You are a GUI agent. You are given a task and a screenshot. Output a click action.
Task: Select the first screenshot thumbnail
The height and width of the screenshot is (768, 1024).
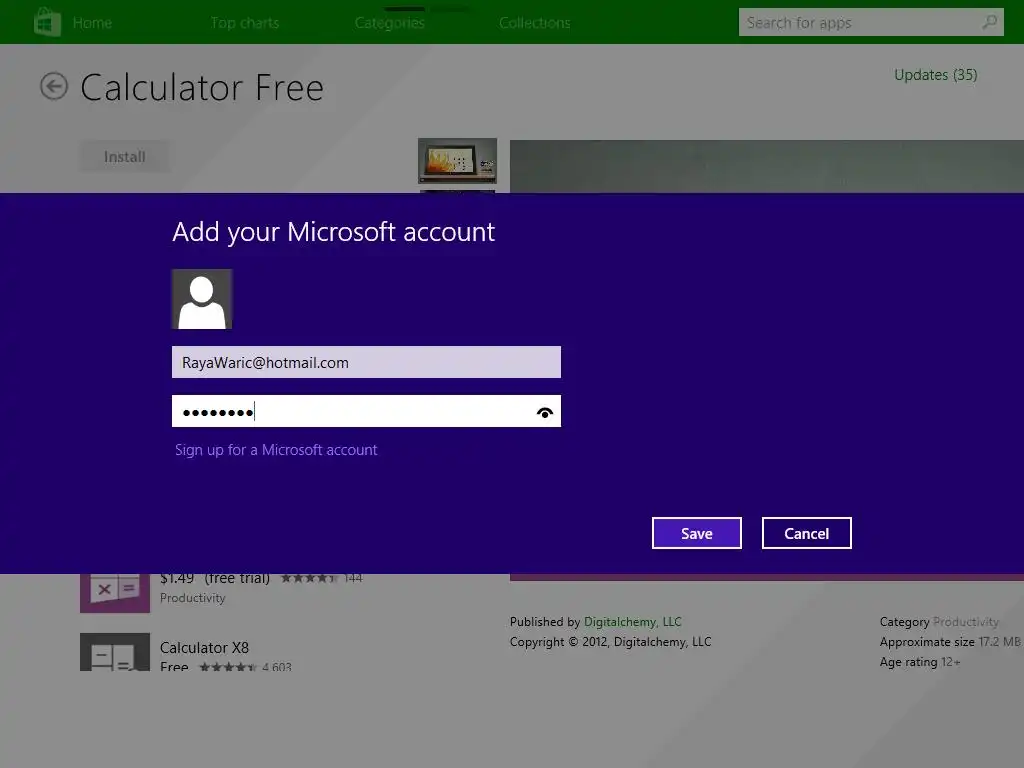(457, 161)
